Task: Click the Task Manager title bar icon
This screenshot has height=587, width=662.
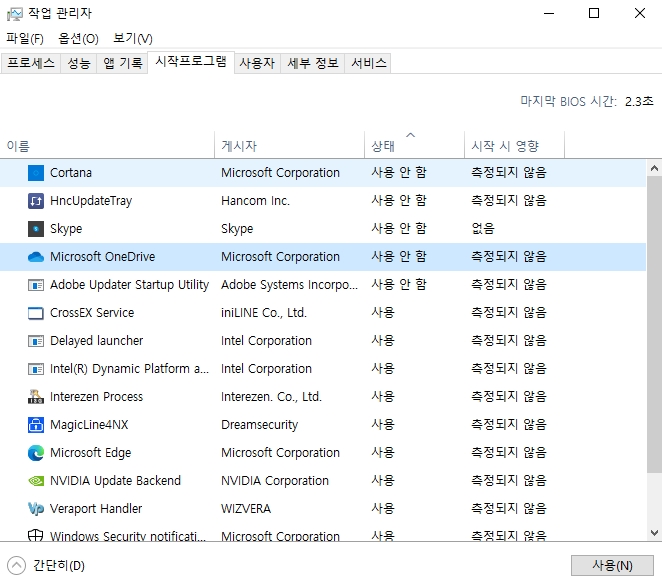Action: pos(15,14)
